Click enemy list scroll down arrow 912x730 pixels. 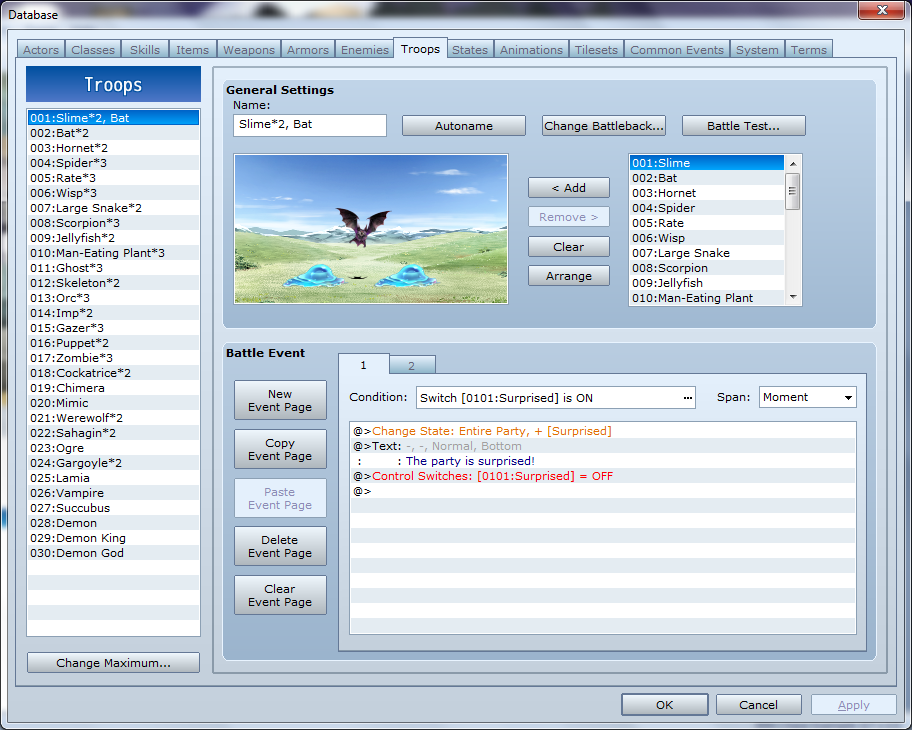(793, 297)
